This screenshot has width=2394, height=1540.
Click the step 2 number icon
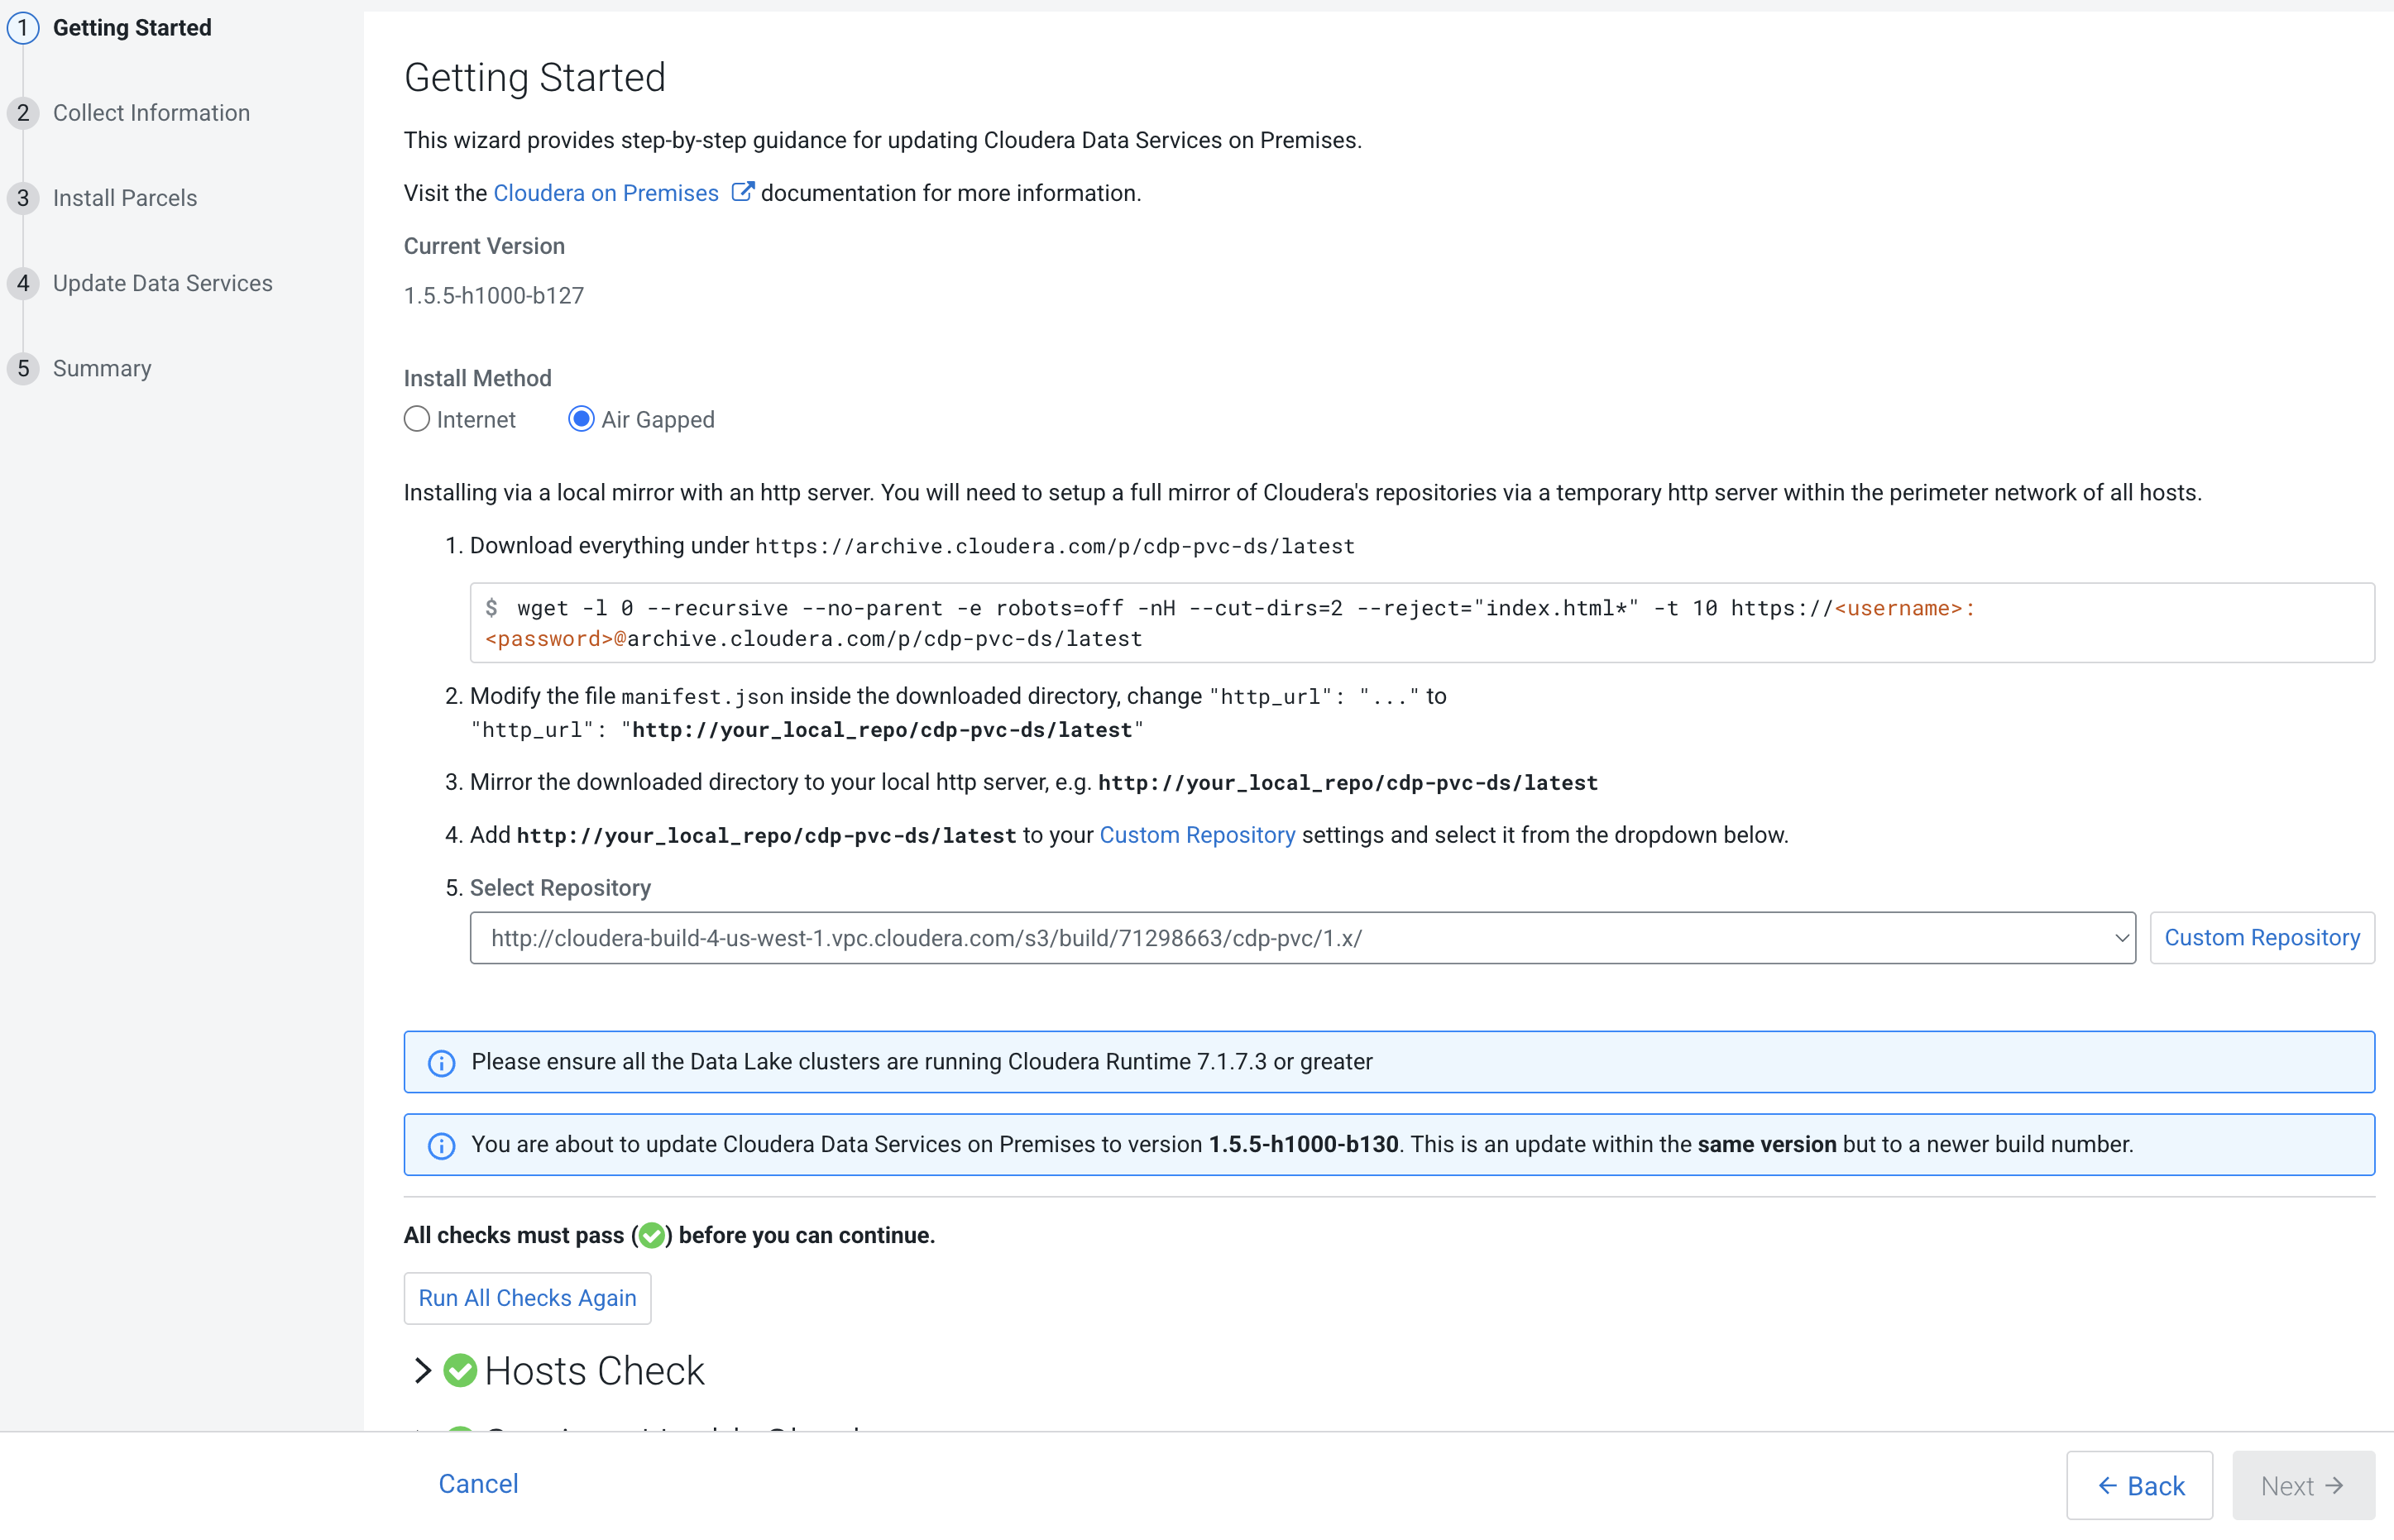(x=23, y=113)
